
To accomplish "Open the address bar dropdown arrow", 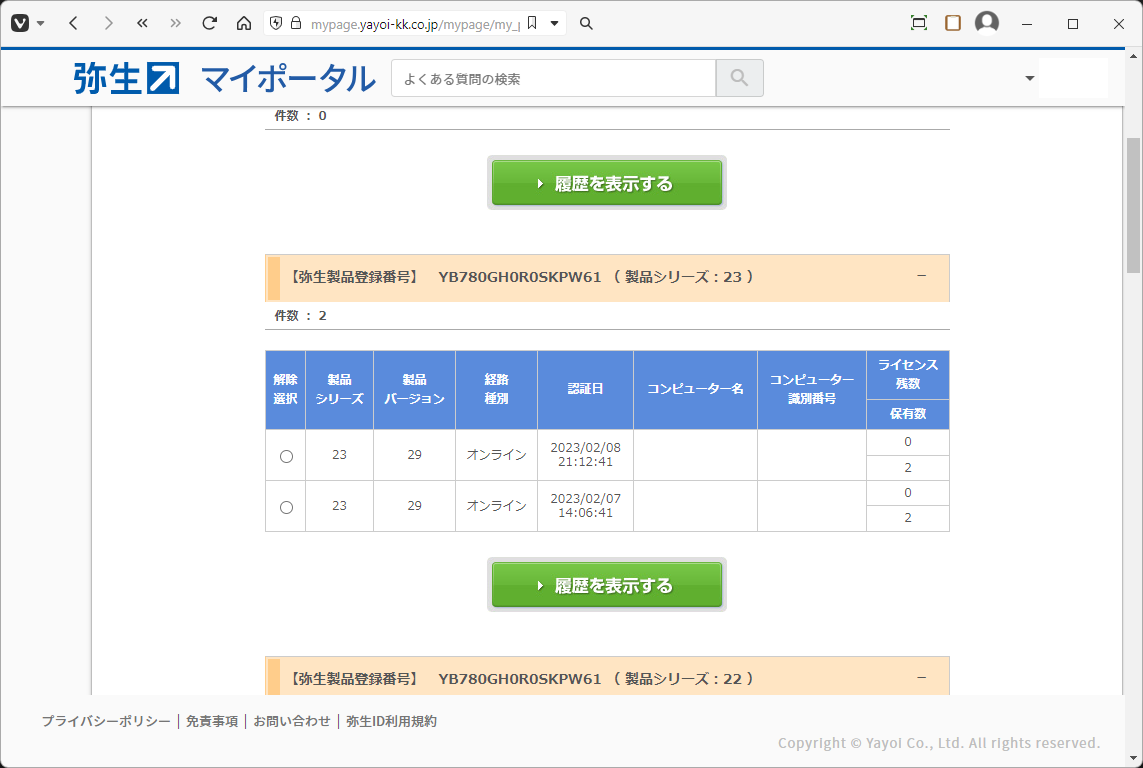I will click(x=555, y=23).
